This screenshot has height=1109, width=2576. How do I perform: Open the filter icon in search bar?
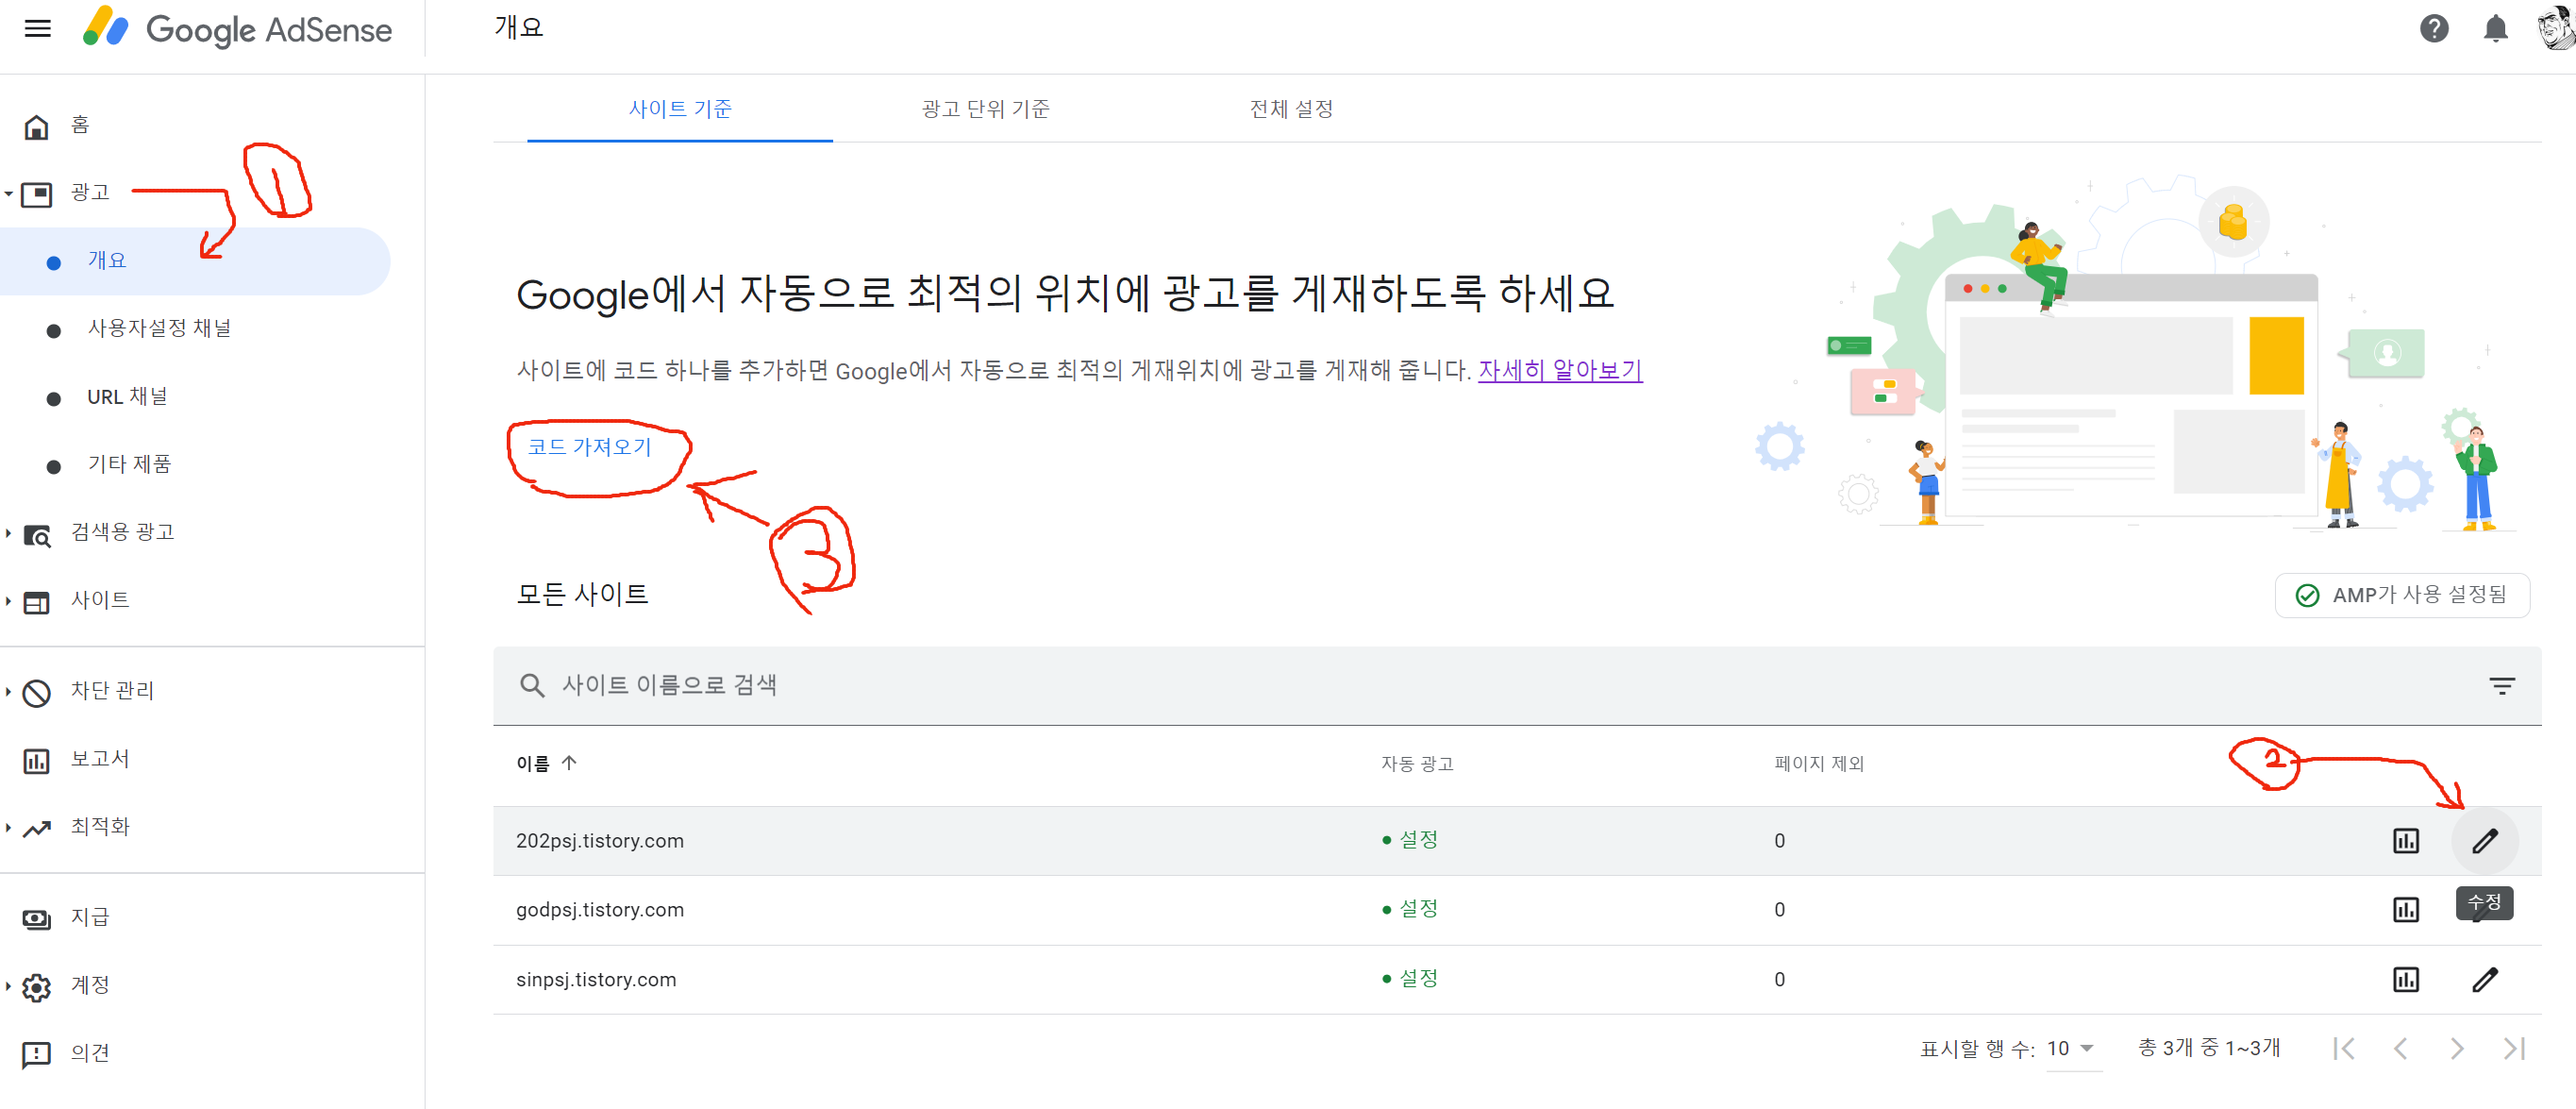point(2501,686)
